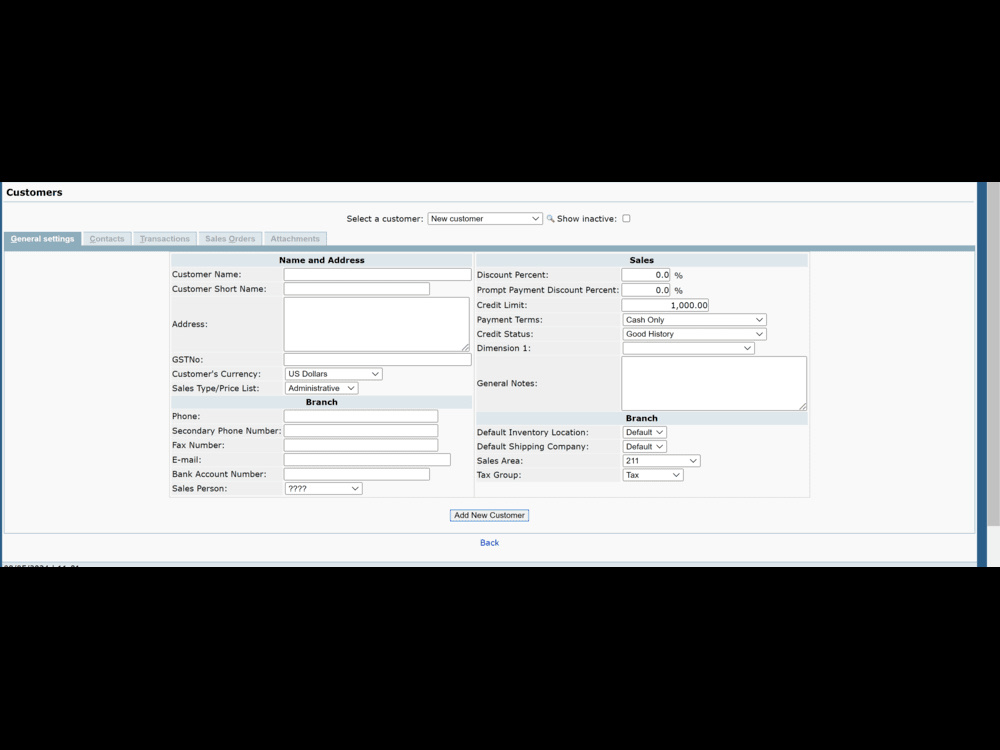Open the Customer's Currency dropdown
Screen dimensions: 1000x750
[x=332, y=373]
